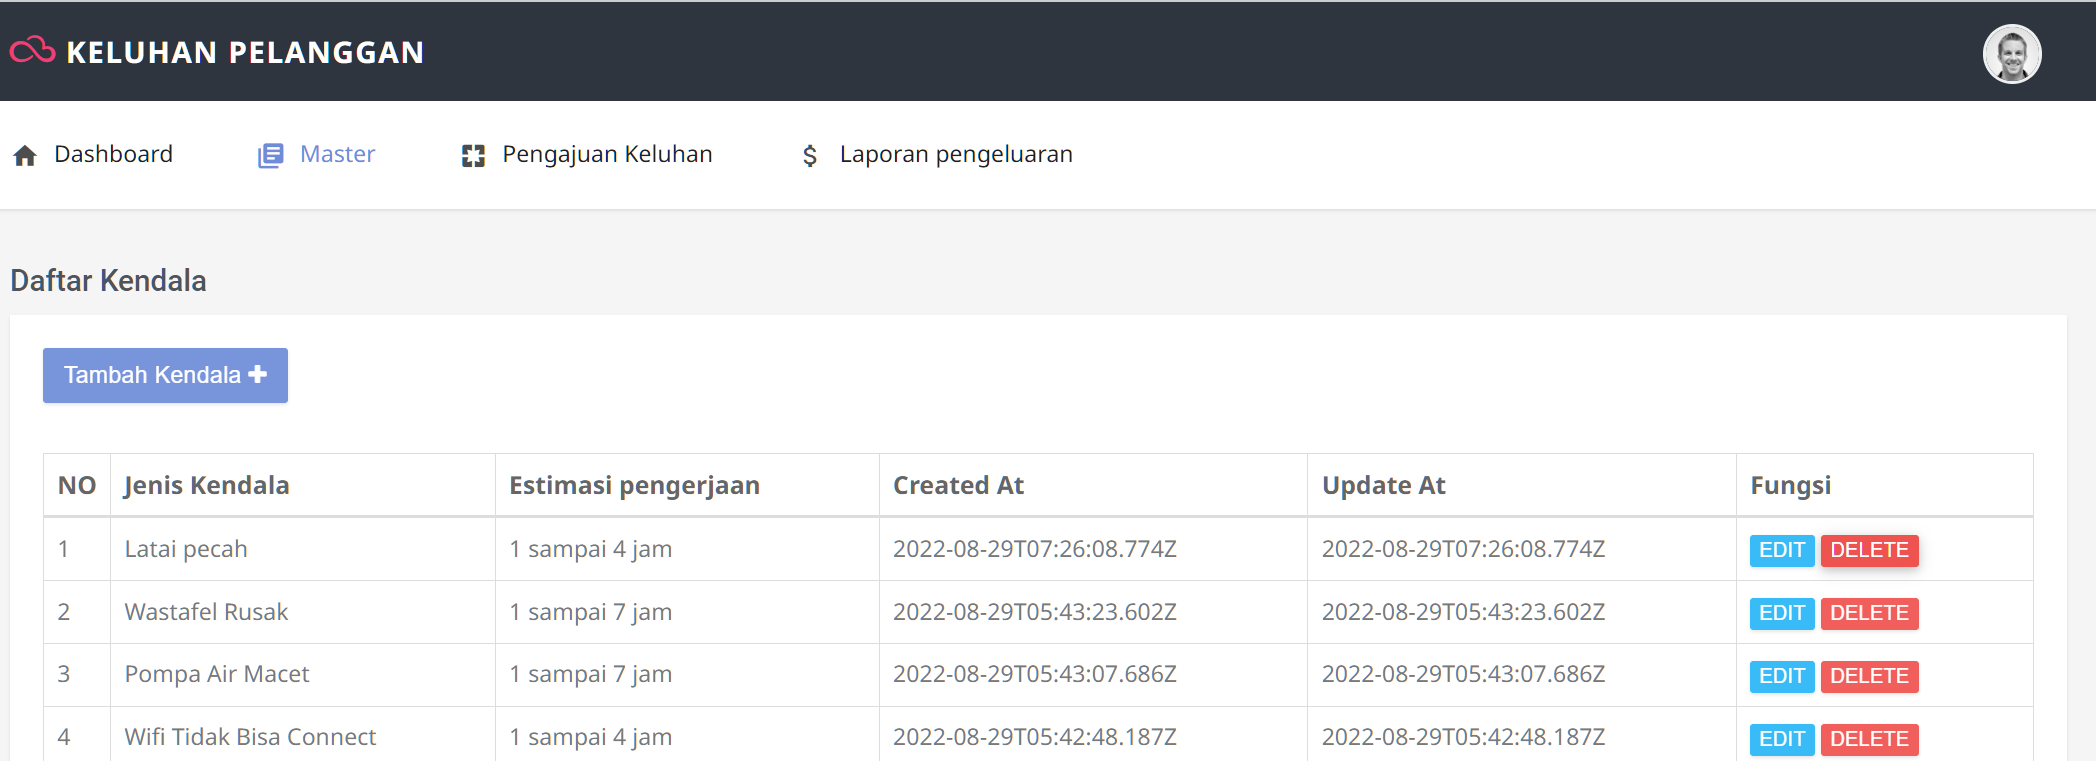Viewport: 2096px width, 761px height.
Task: Click the Created At column header
Action: pos(1093,485)
